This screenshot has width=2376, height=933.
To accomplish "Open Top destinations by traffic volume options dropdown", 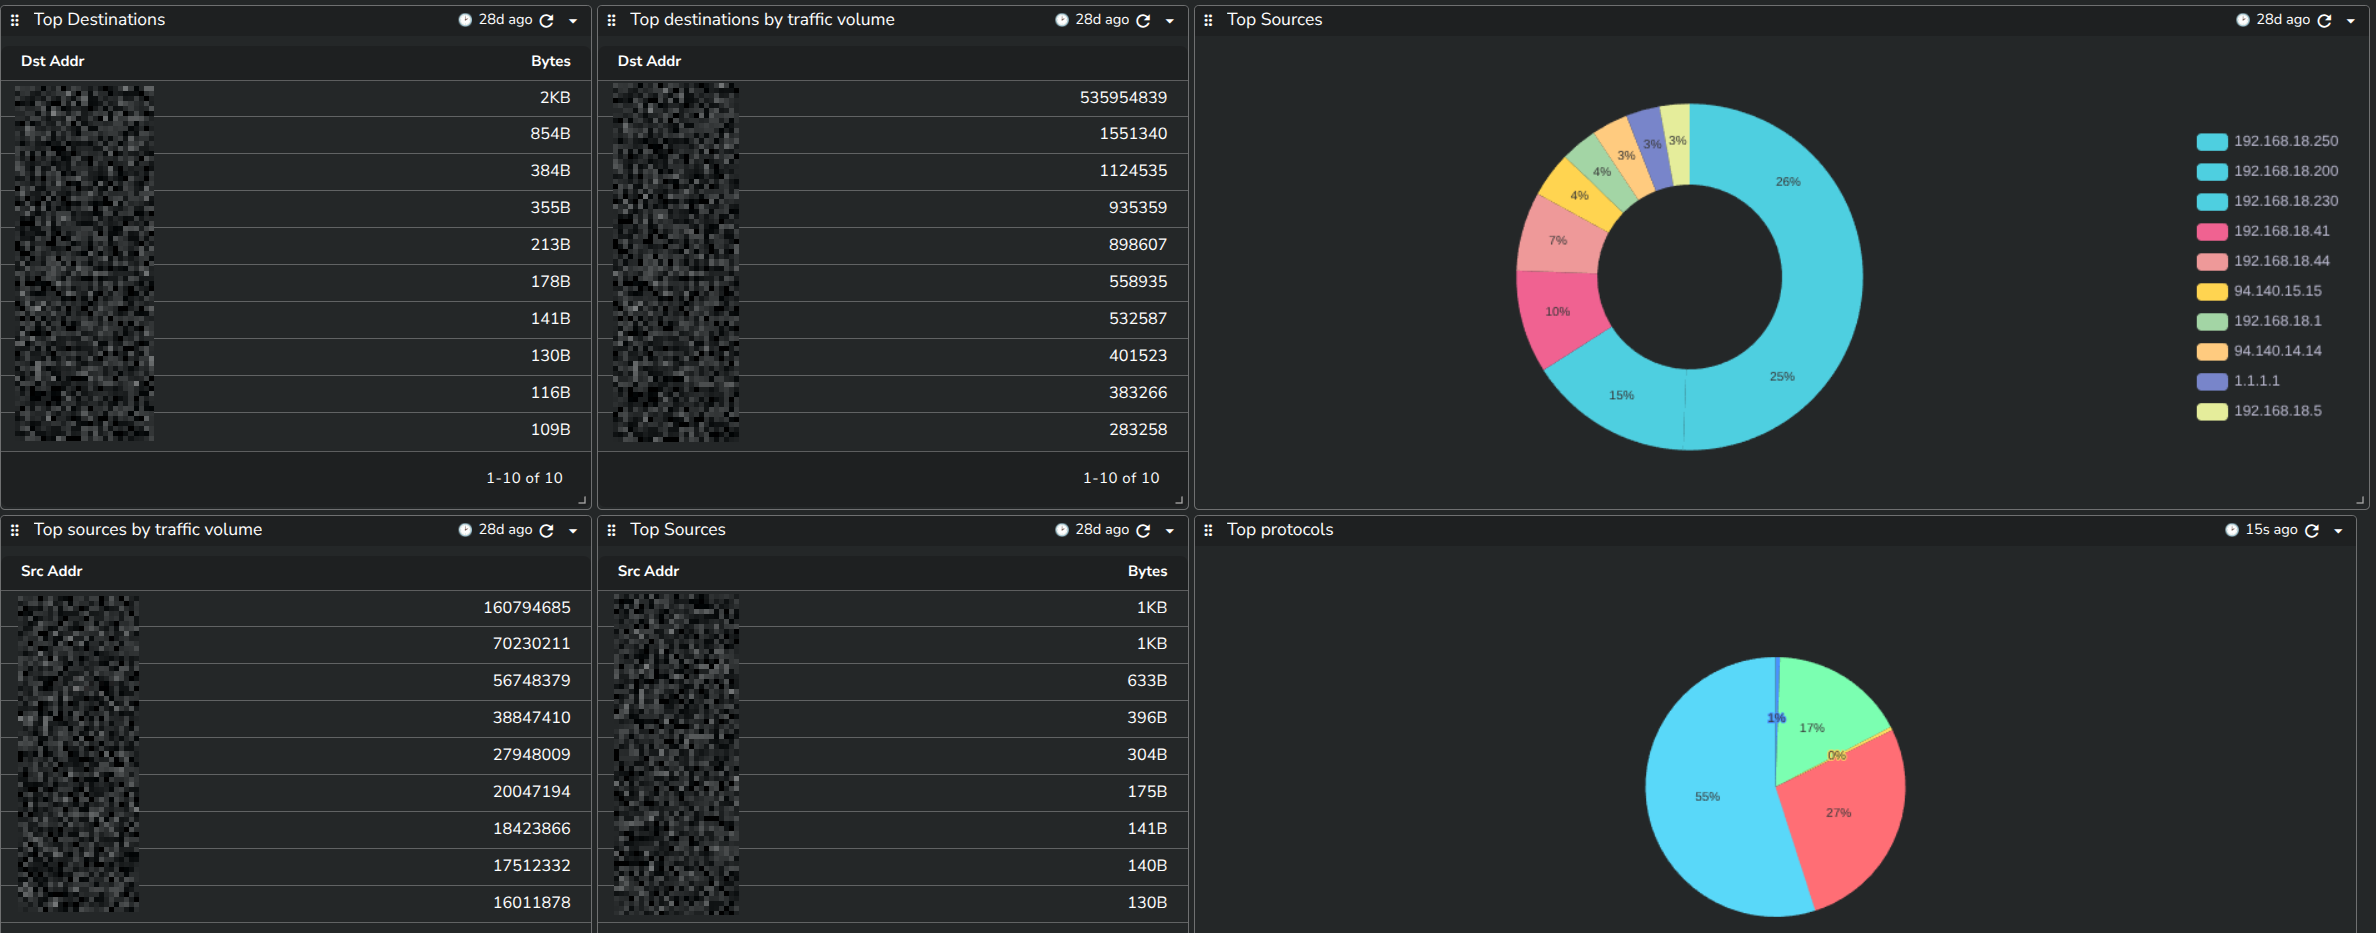I will [1170, 21].
